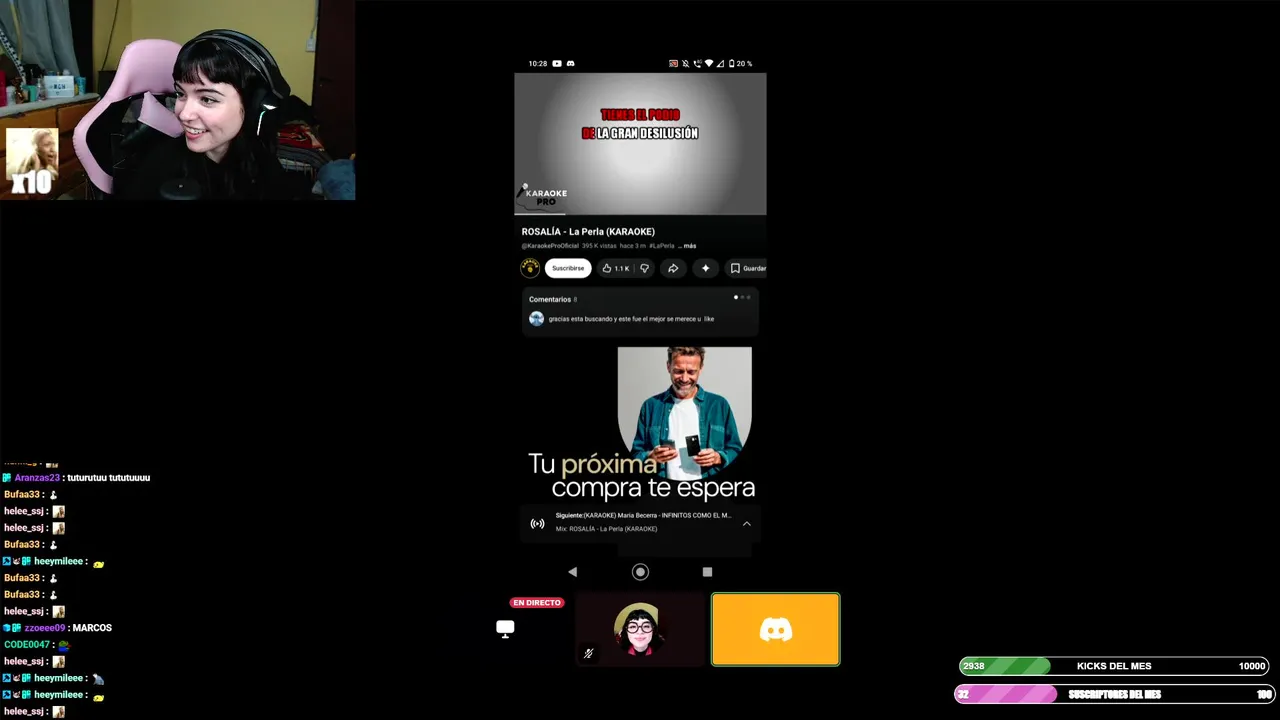Click the EN DIRECTO live badge
1280x720 pixels.
pyautogui.click(x=537, y=603)
